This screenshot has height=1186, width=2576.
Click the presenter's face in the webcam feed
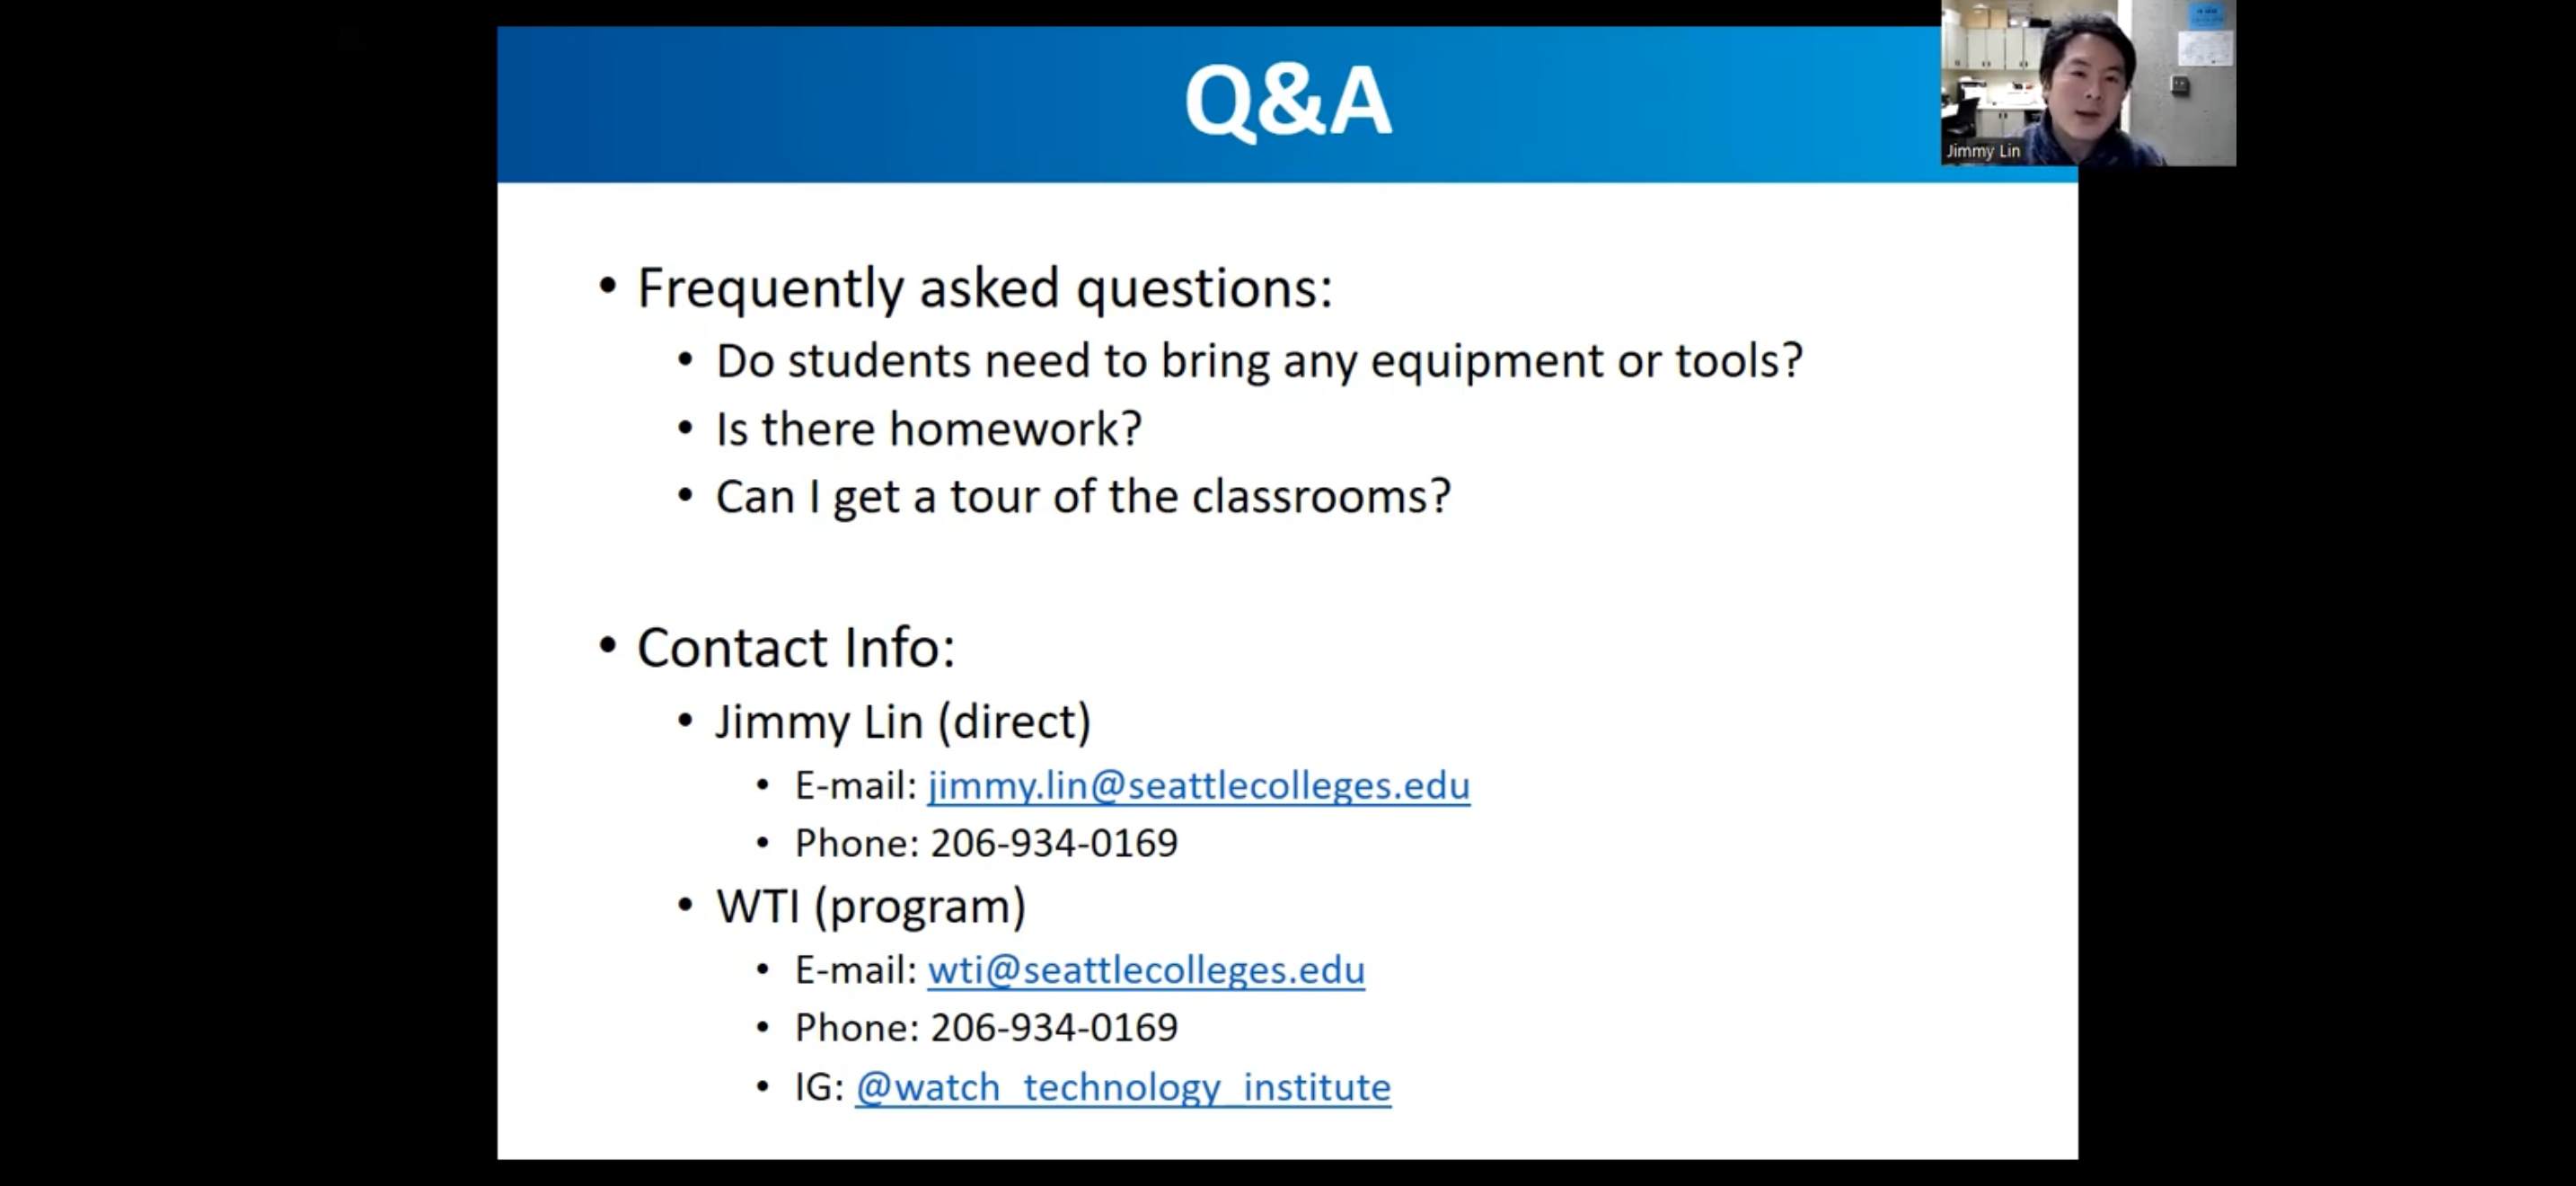[x=2088, y=90]
